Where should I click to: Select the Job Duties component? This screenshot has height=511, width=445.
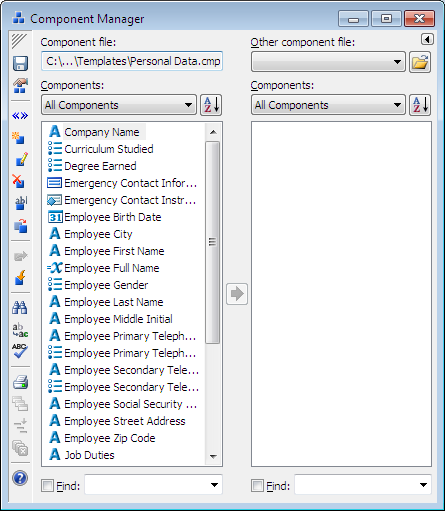point(81,455)
